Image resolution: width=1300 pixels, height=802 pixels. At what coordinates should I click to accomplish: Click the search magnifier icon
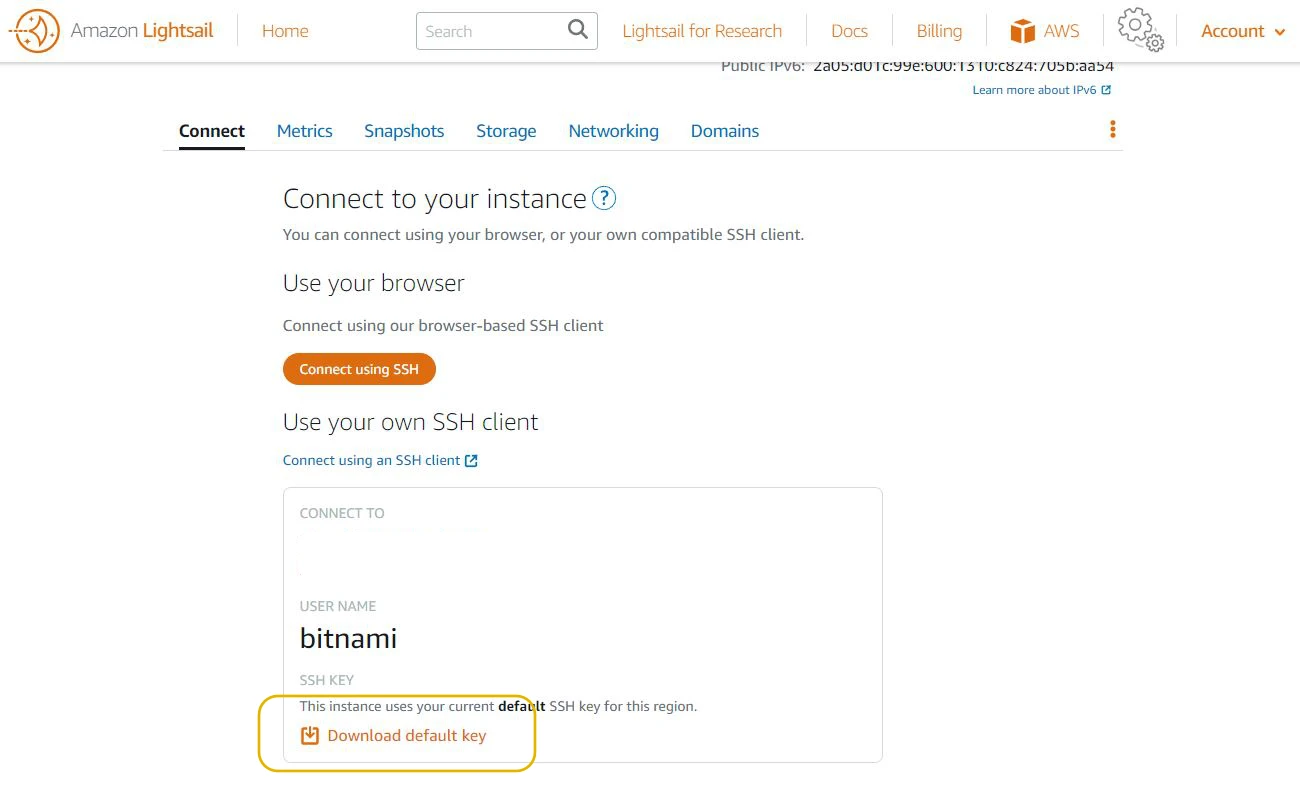point(577,30)
